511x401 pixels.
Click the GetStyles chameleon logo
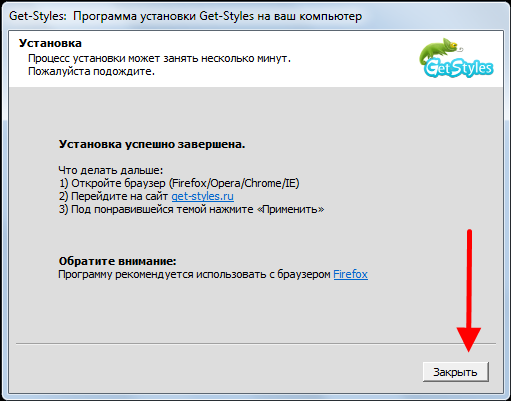click(x=456, y=58)
